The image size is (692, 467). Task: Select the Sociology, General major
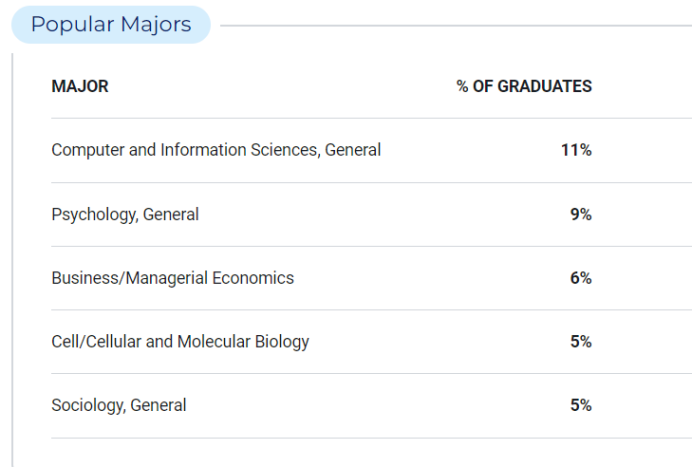click(119, 405)
